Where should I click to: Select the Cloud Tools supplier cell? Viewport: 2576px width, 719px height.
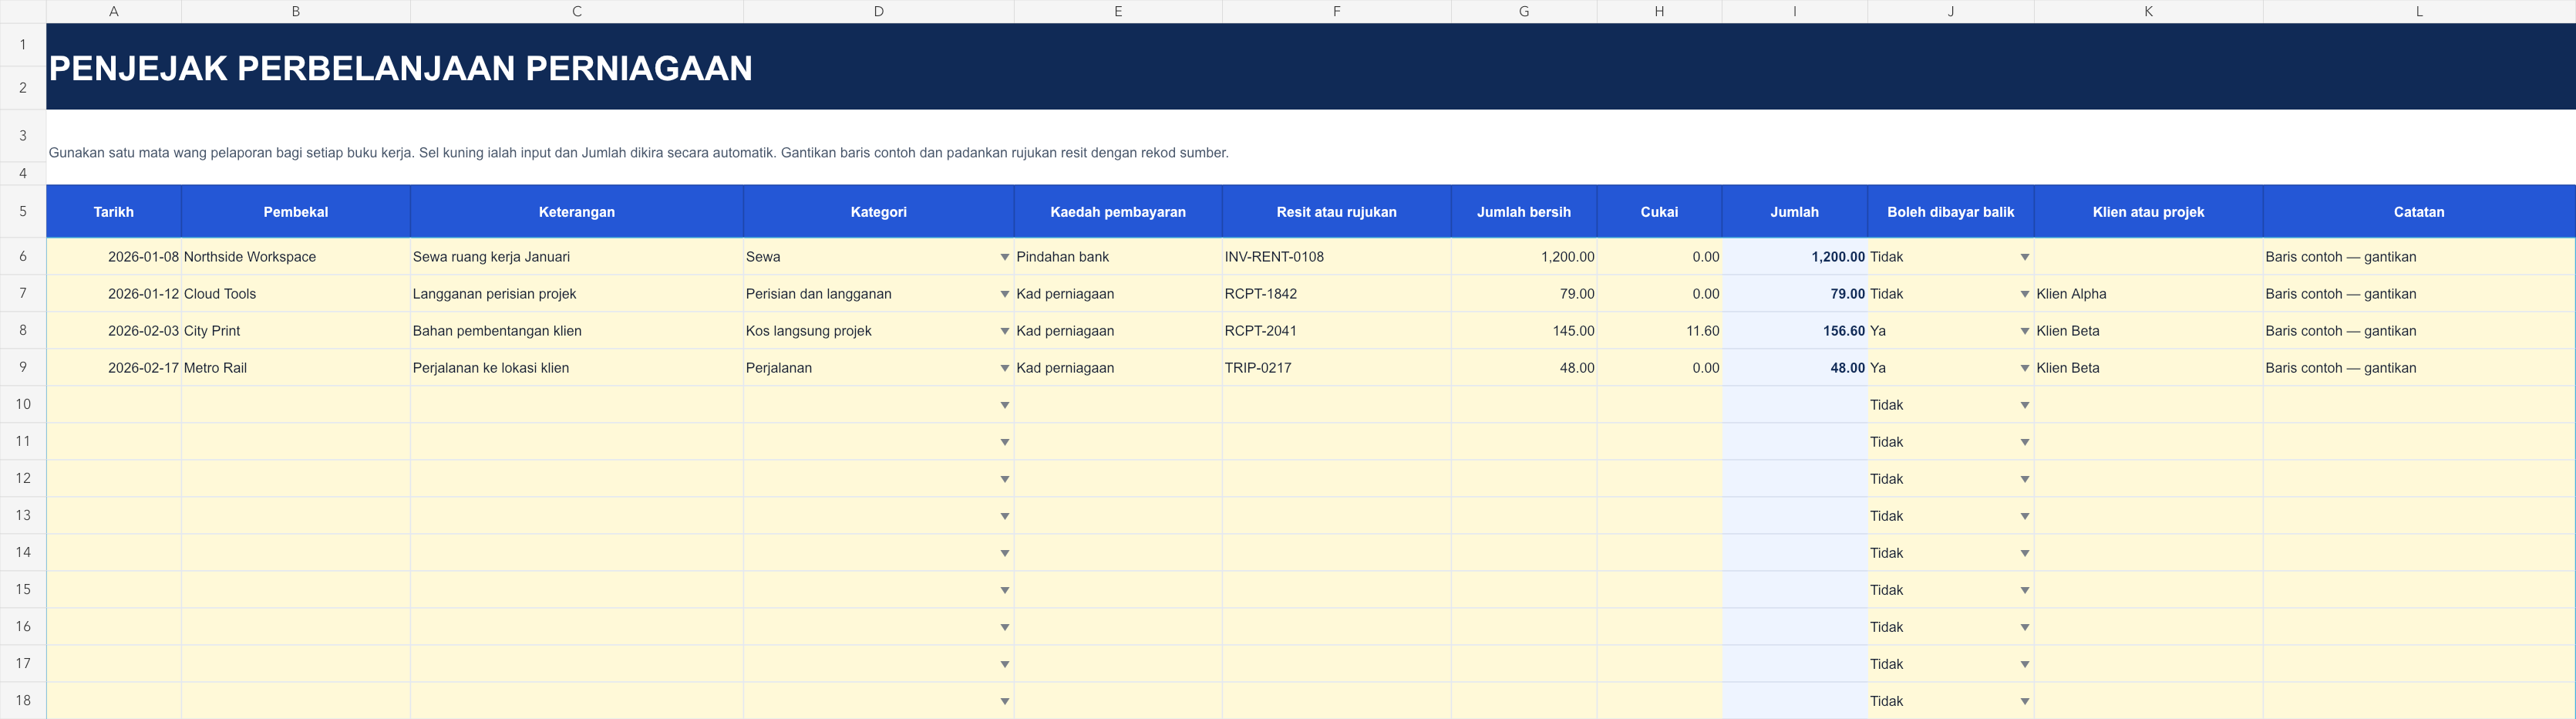(x=296, y=294)
